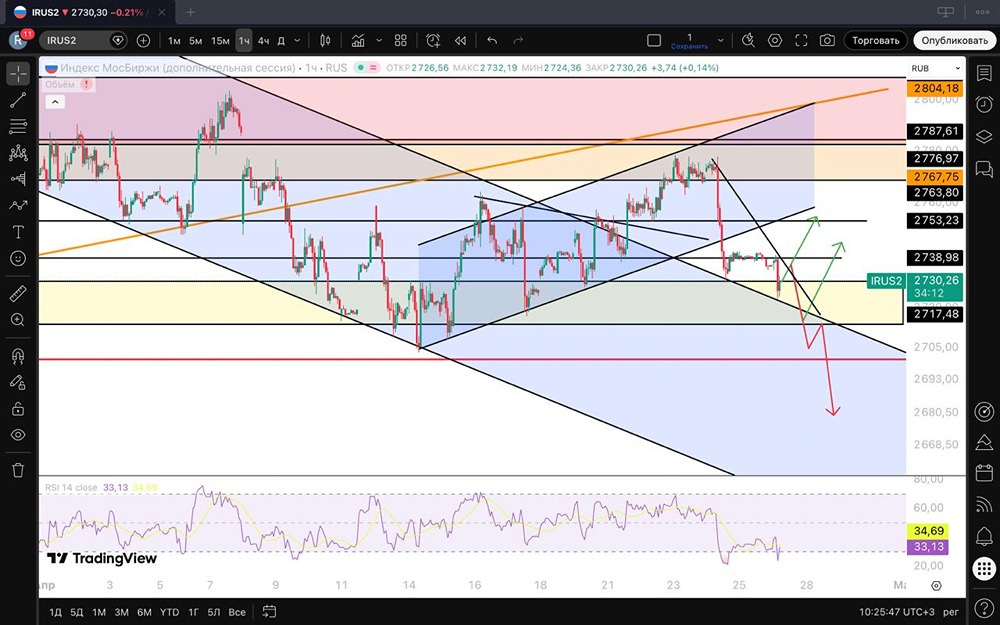Switch to the 4ч timeframe
Image resolution: width=1000 pixels, height=625 pixels.
(263, 40)
